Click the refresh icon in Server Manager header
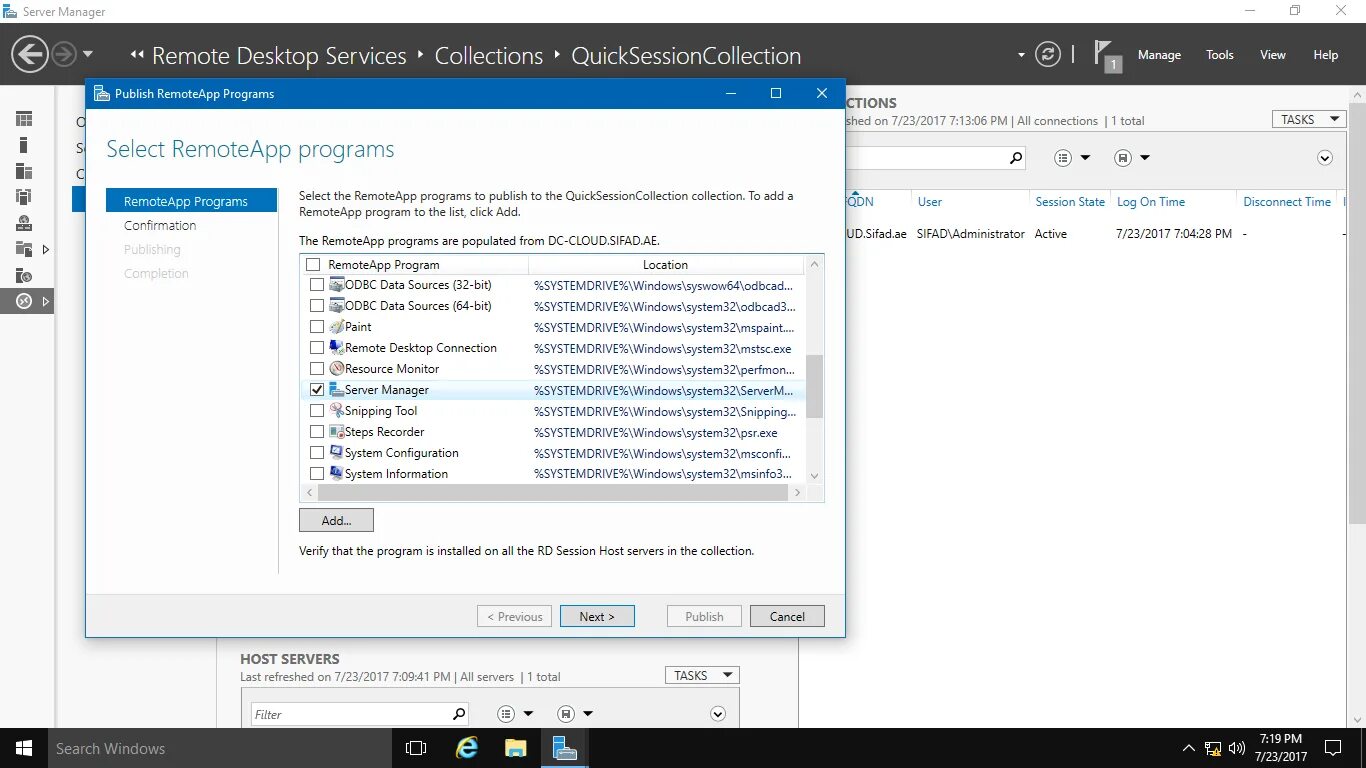The image size is (1366, 768). 1048,54
